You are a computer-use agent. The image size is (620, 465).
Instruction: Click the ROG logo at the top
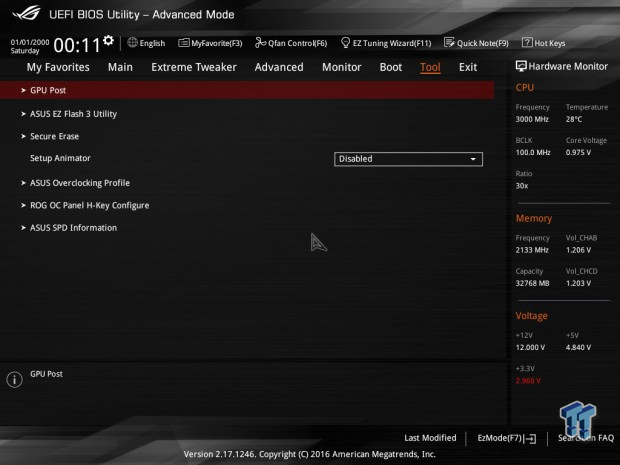tap(26, 13)
